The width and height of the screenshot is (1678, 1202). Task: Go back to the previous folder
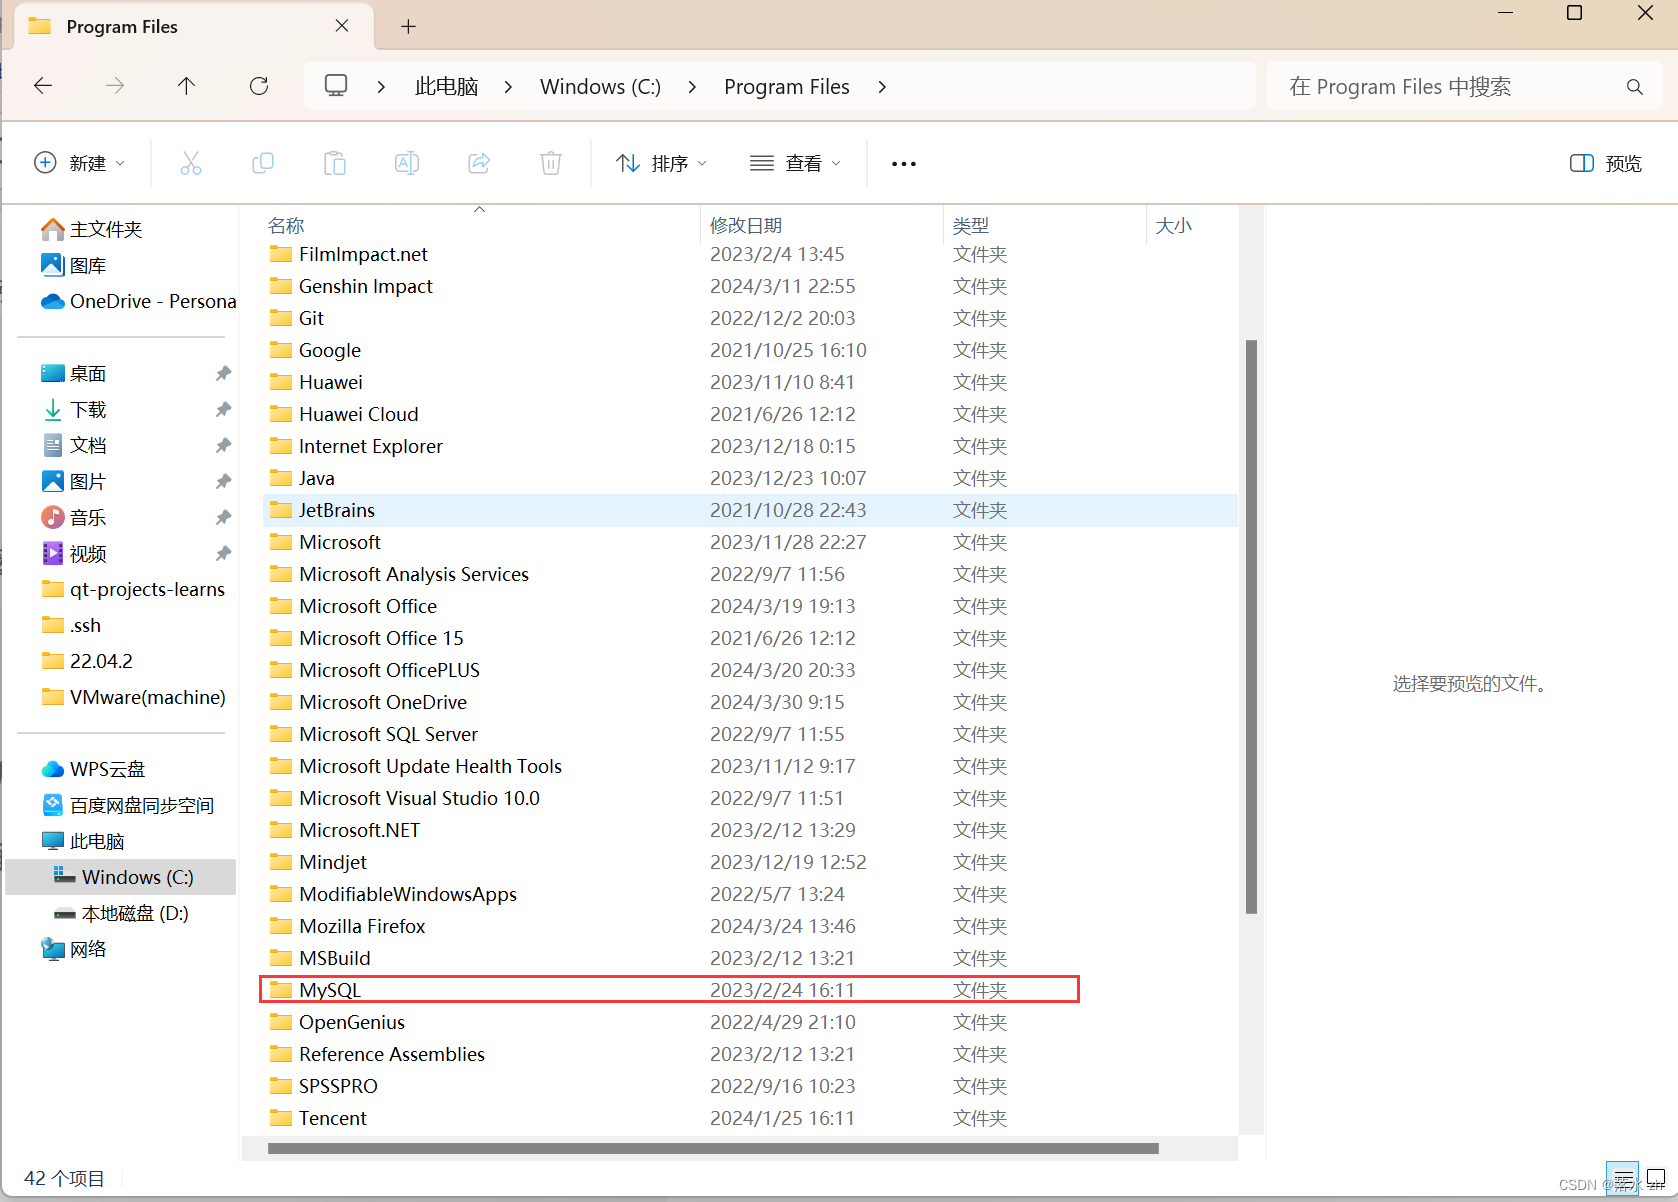point(43,86)
